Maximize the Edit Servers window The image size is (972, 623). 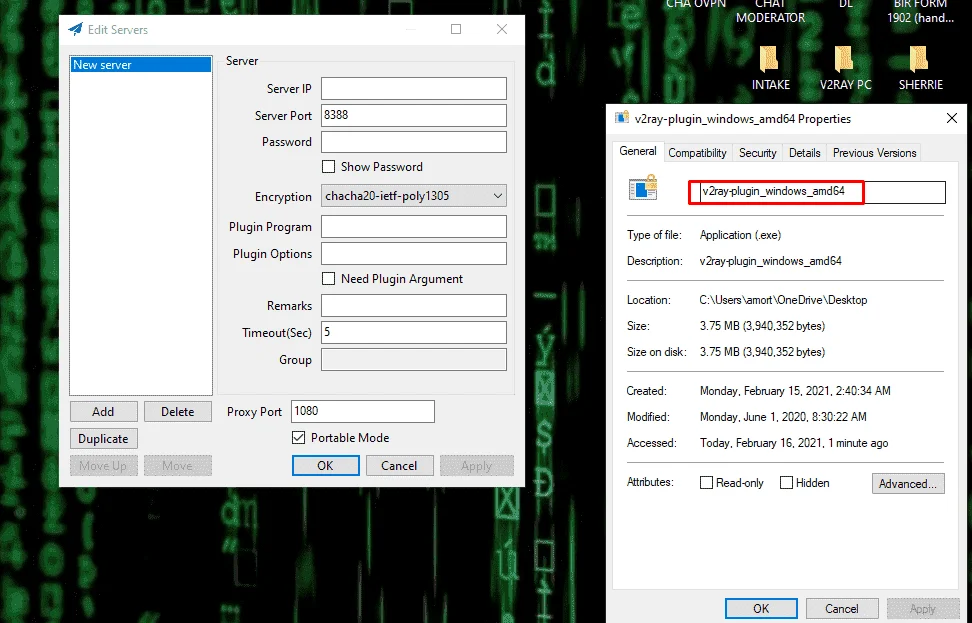(x=456, y=29)
